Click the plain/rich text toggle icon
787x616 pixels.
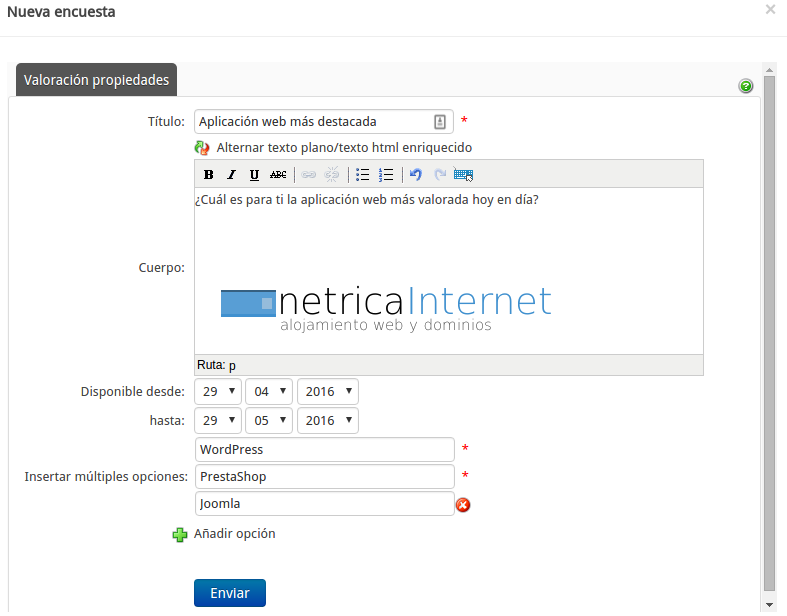coord(202,148)
